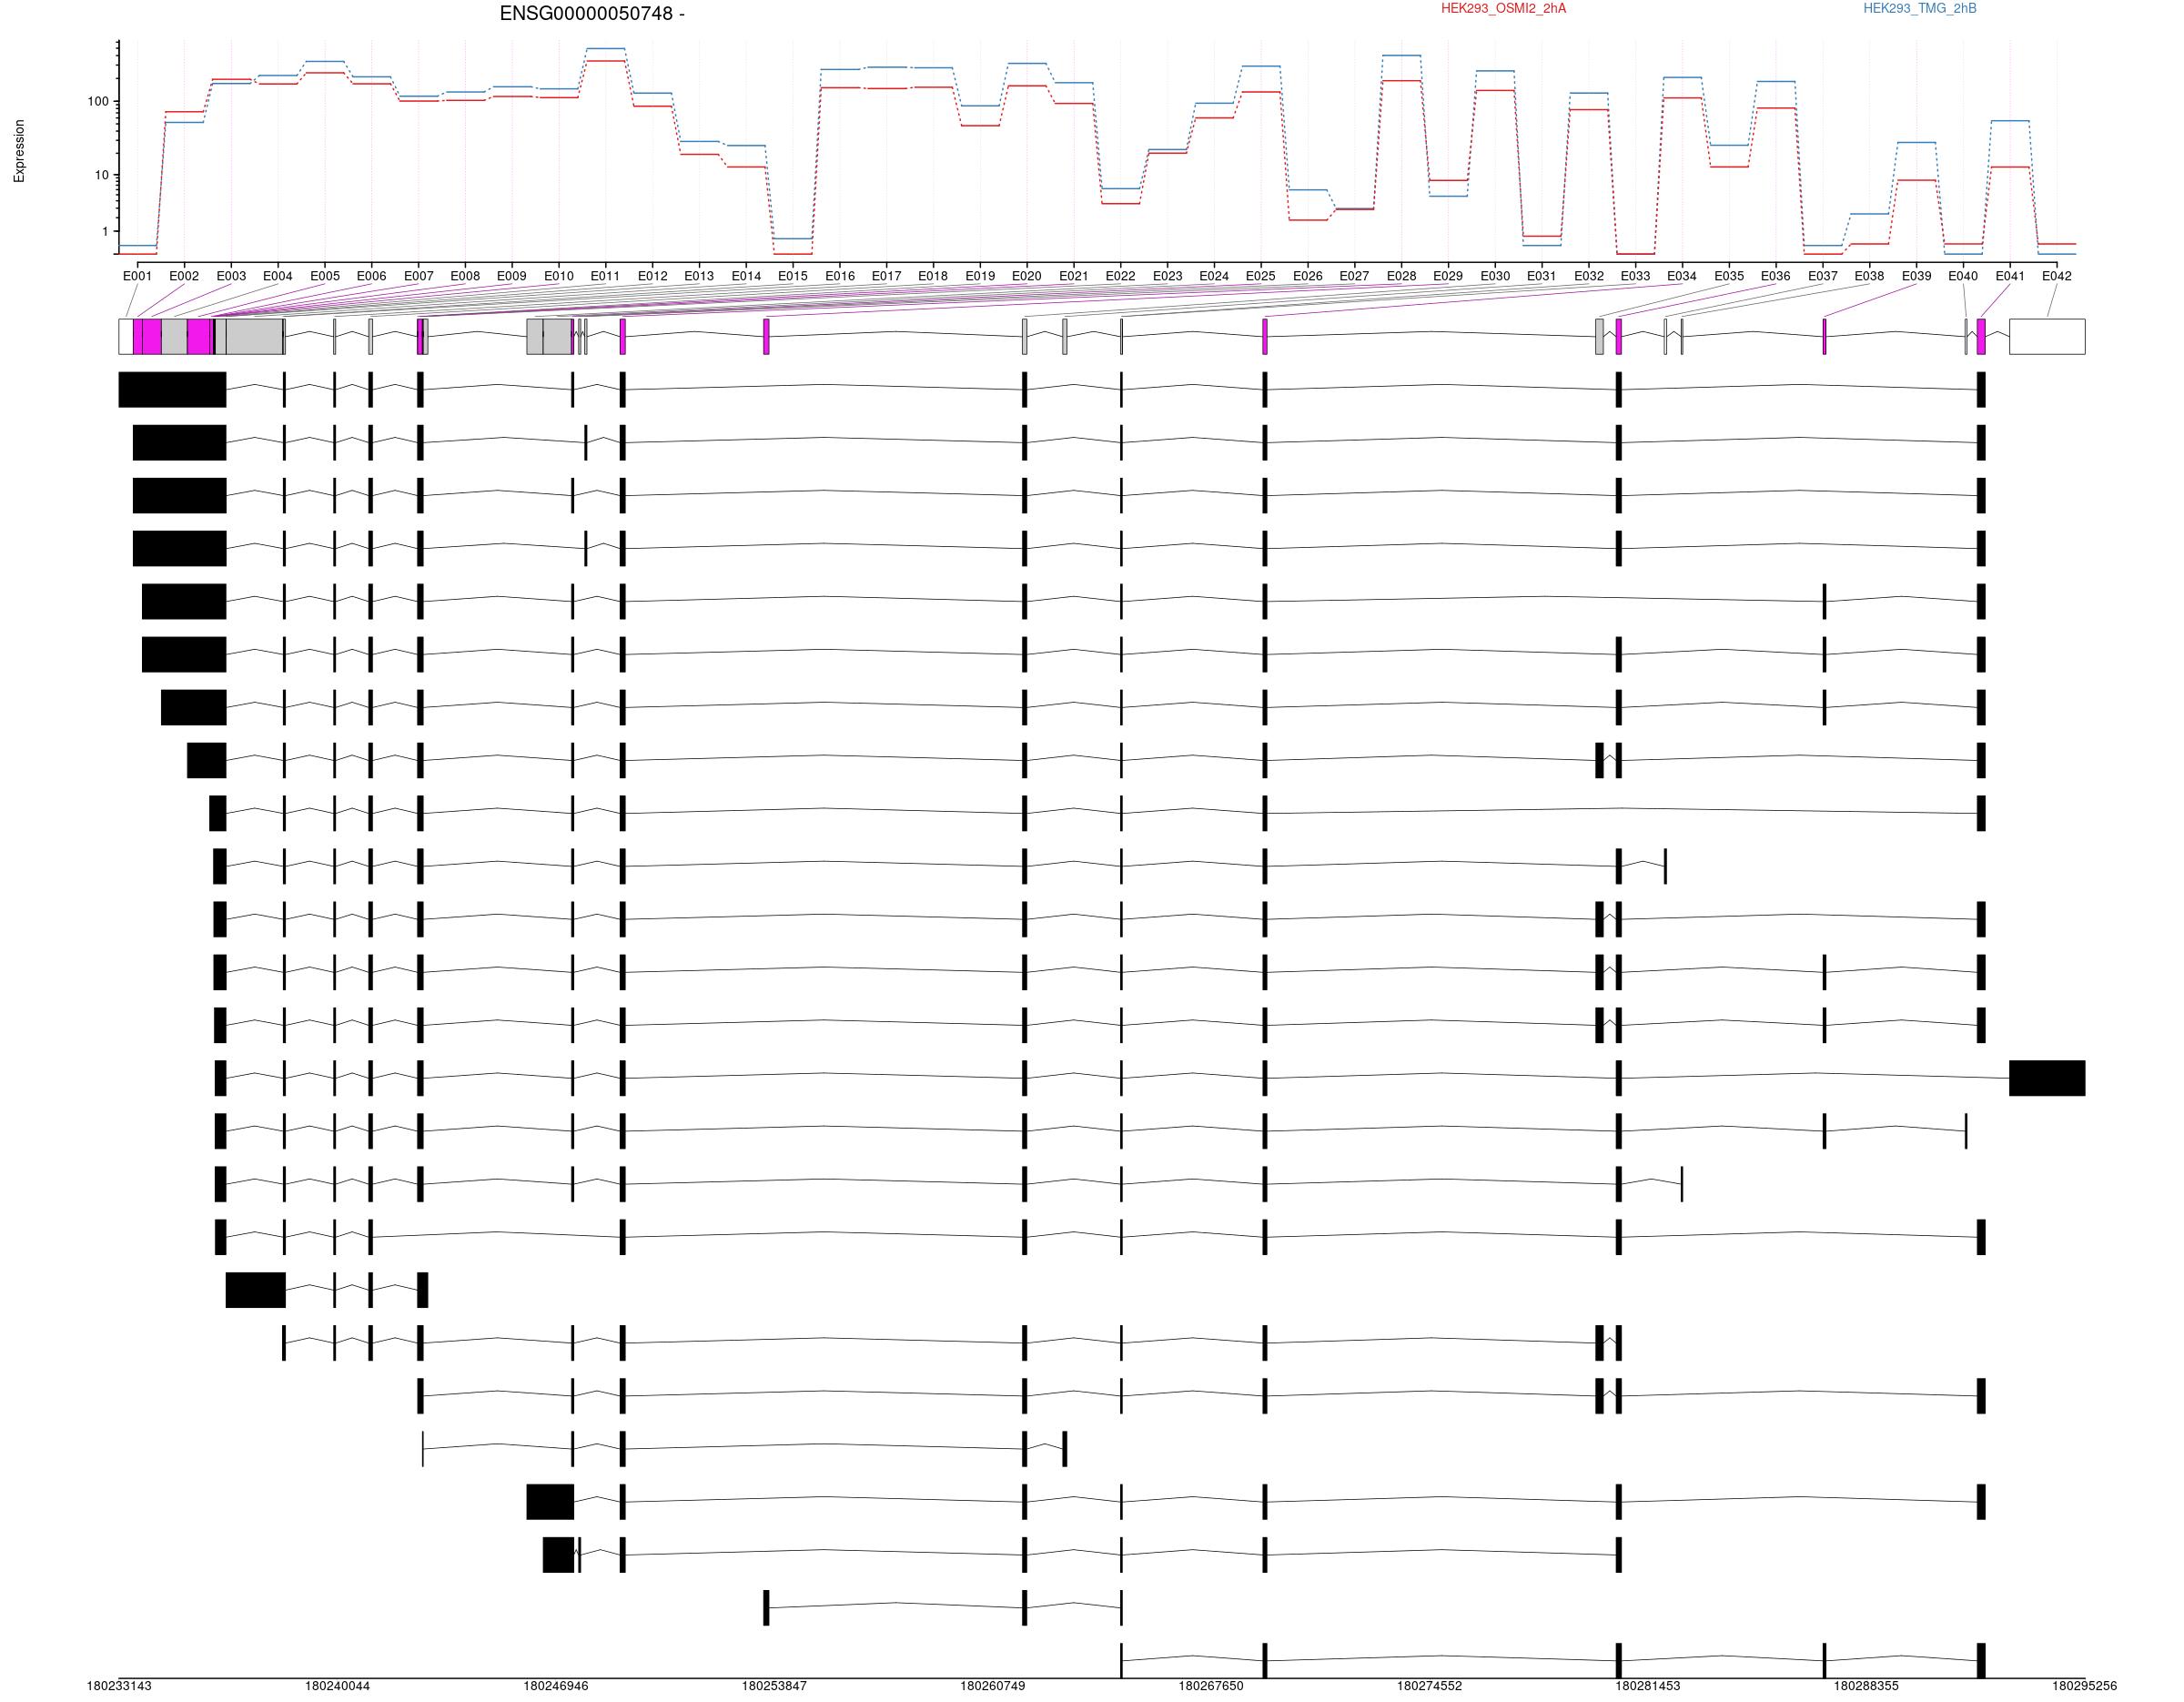Click the y-axis tick value 100
This screenshot has height=1702, width=2184.
[98, 102]
